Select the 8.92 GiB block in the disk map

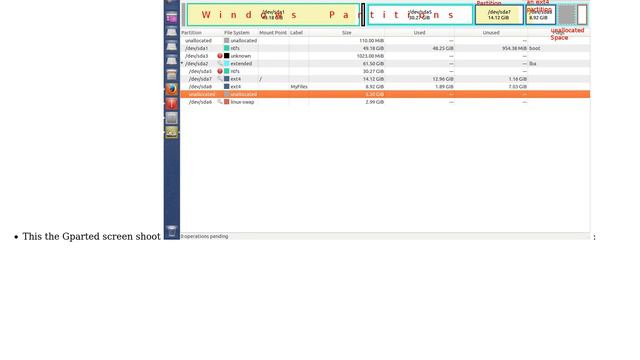541,15
